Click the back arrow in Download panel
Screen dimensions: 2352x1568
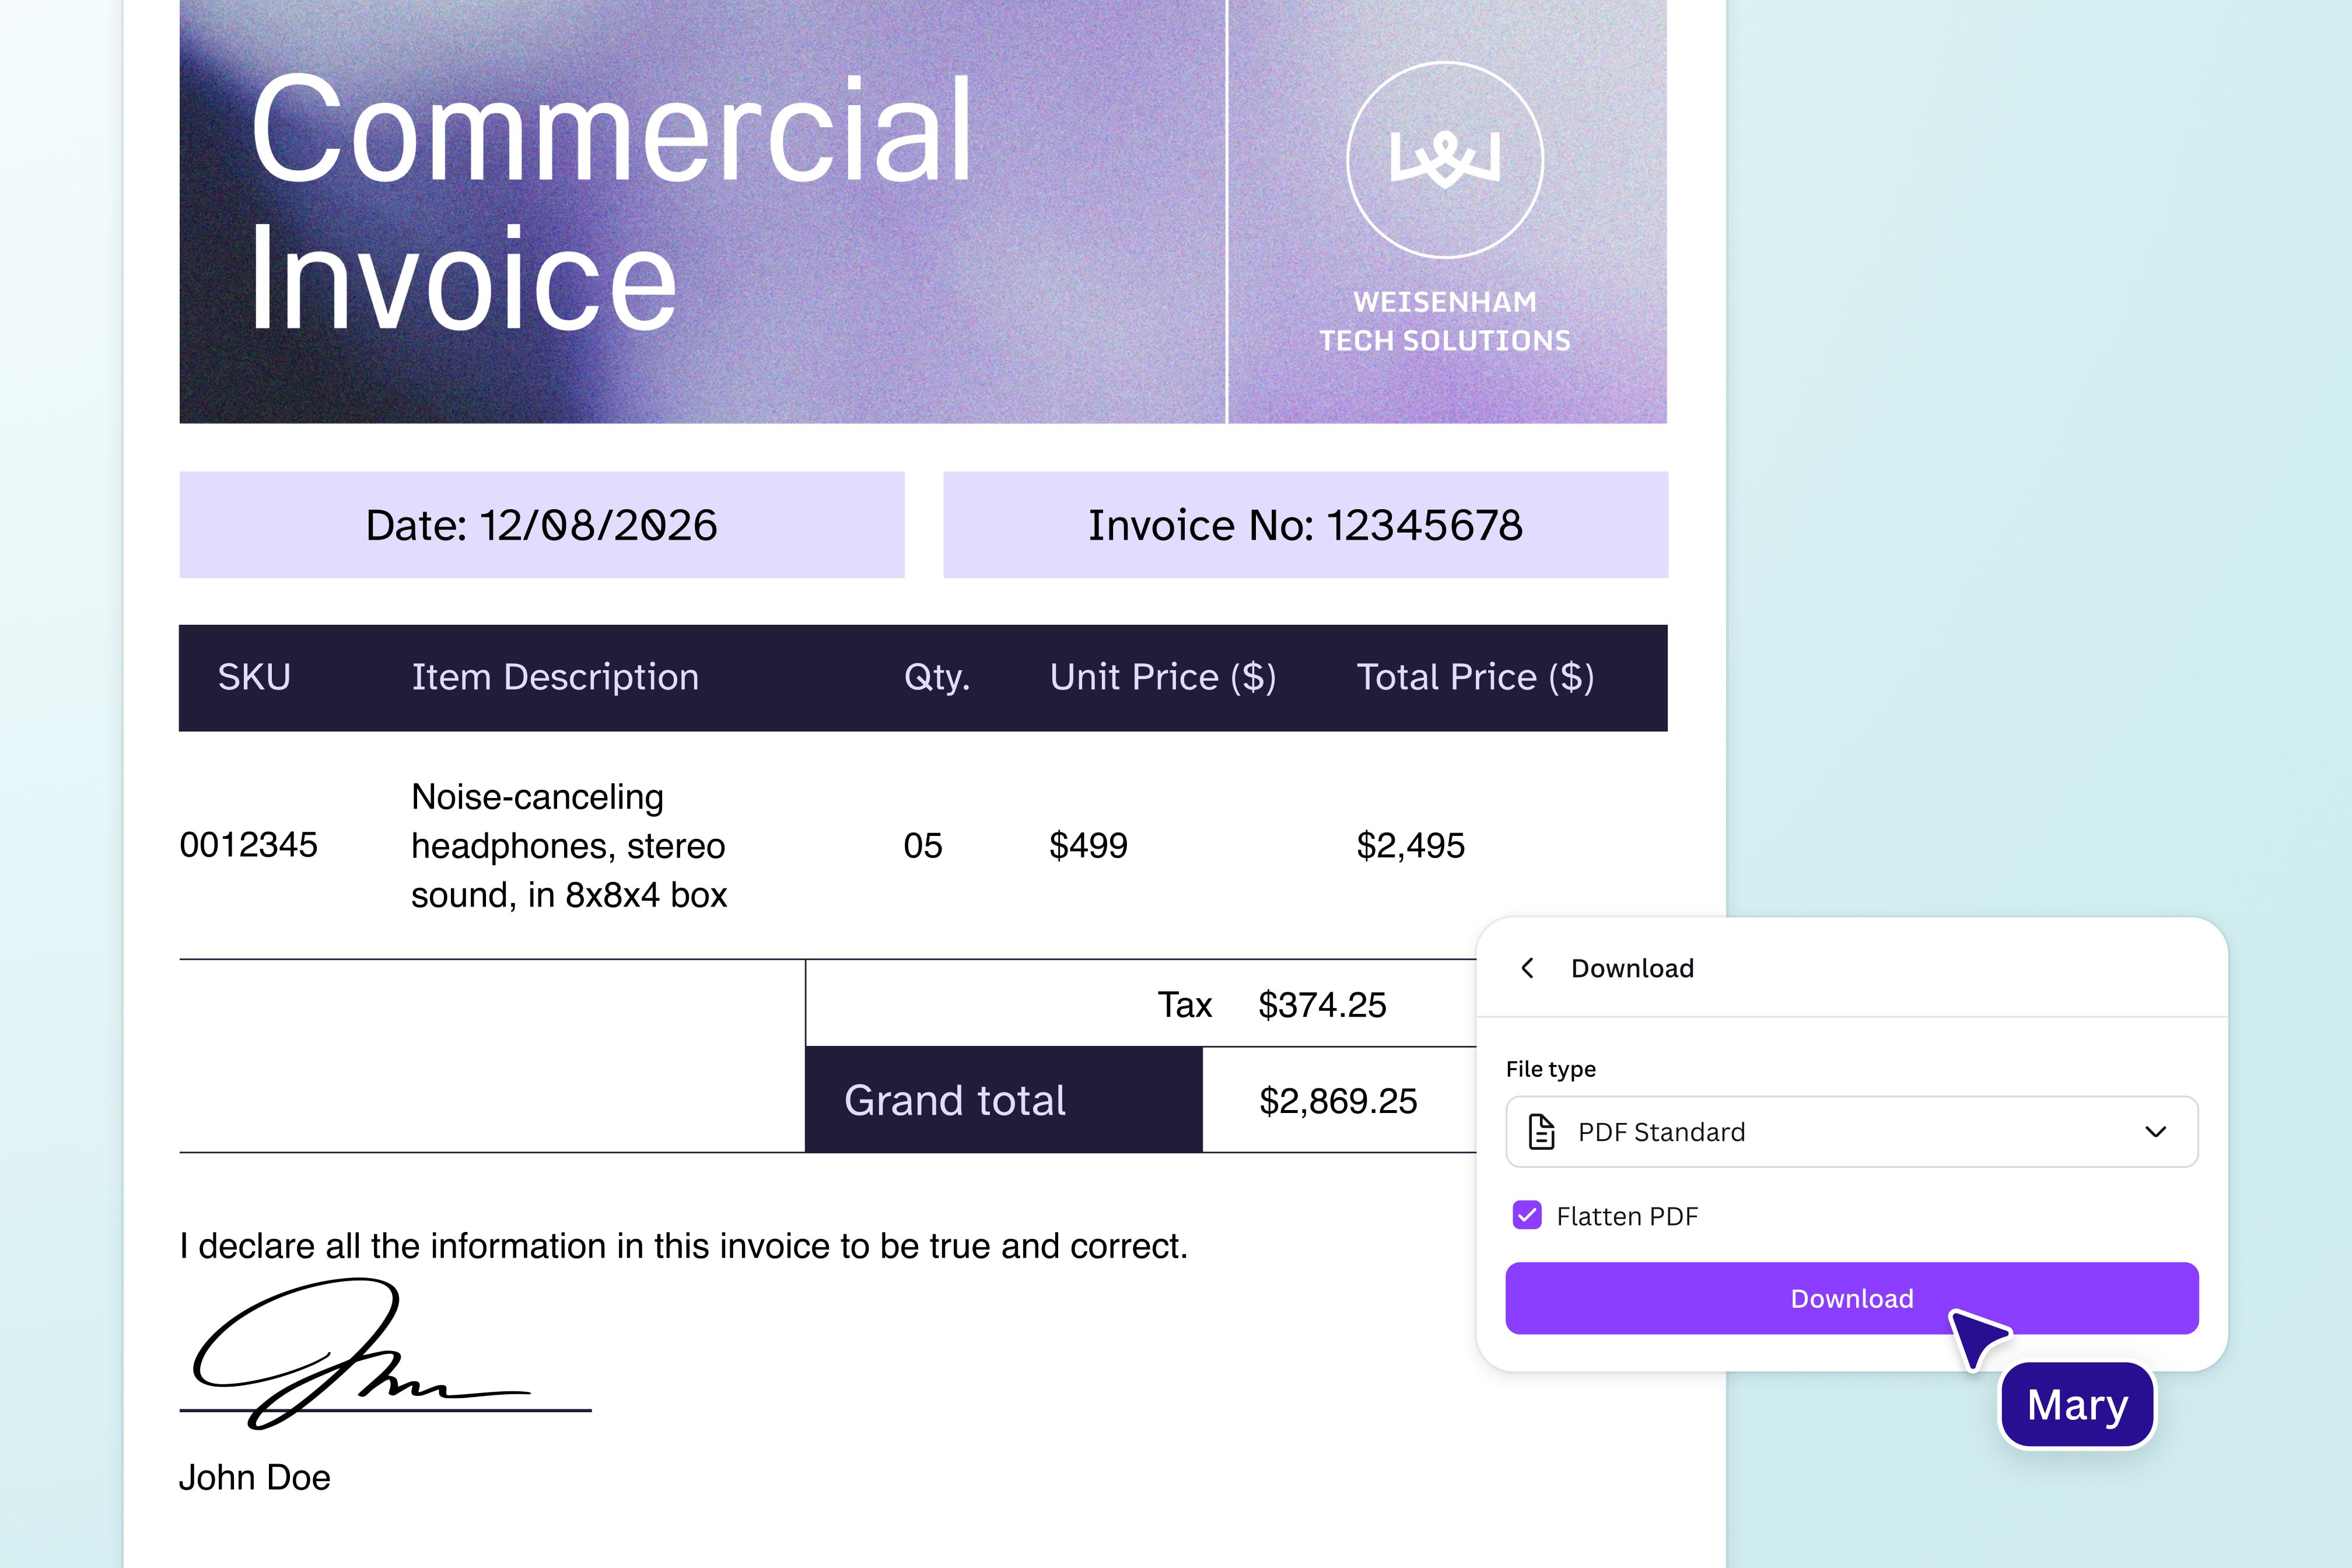tap(1527, 968)
